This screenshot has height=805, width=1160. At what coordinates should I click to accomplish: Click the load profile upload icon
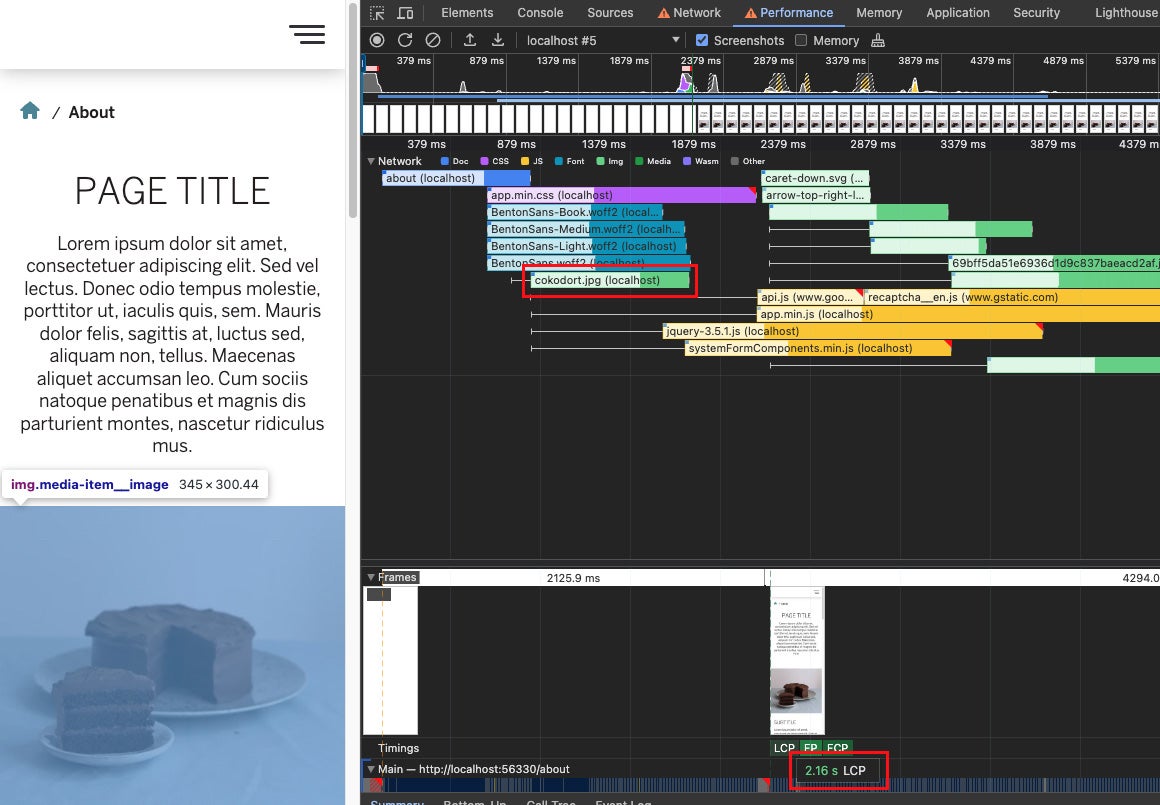tap(470, 40)
